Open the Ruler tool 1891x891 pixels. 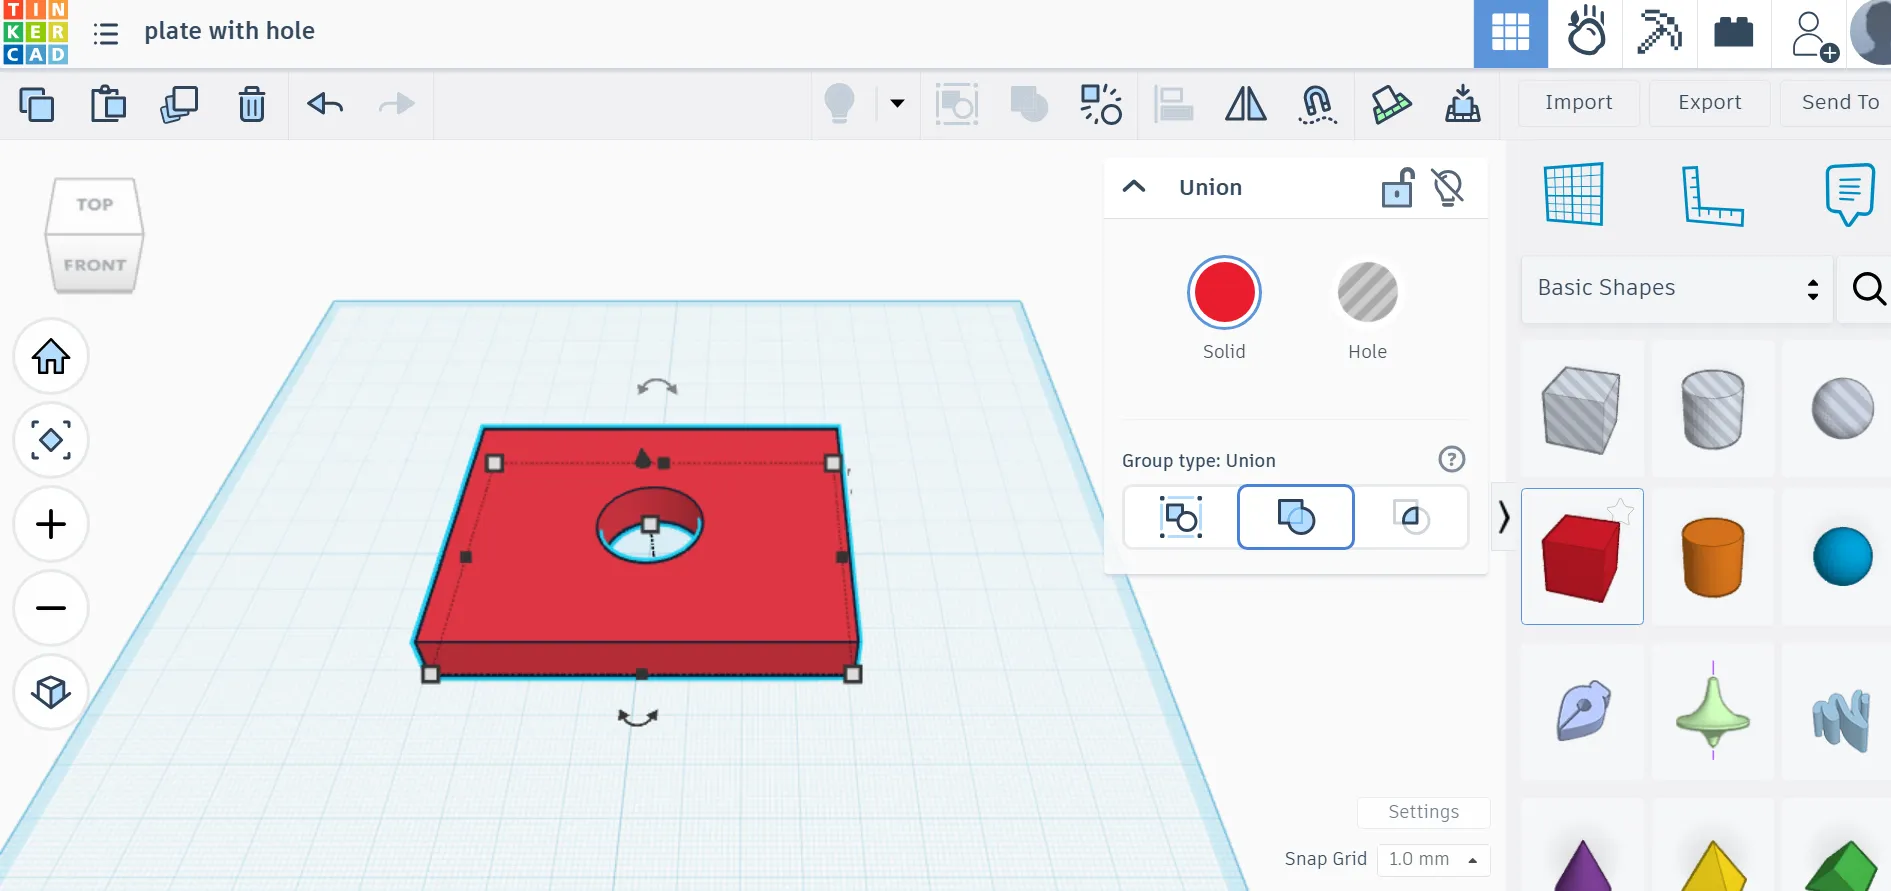(x=1712, y=195)
